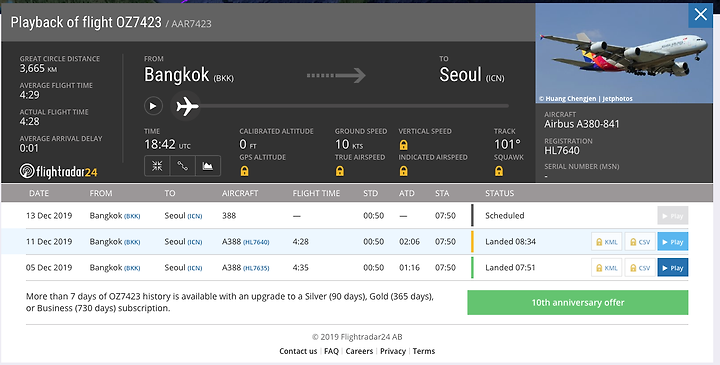The width and height of the screenshot is (720, 365).
Task: Download KML for the 11 Dec 2019 flight
Action: (607, 241)
